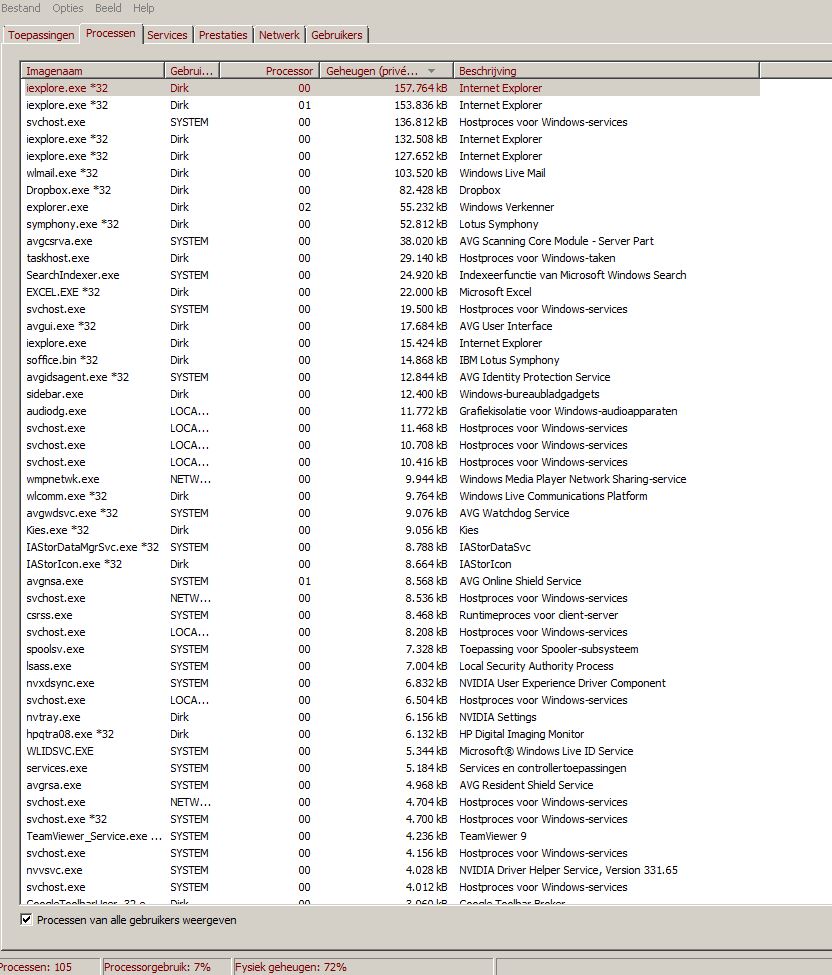Select the sidebar.exe process
832x975 pixels.
tap(391, 394)
